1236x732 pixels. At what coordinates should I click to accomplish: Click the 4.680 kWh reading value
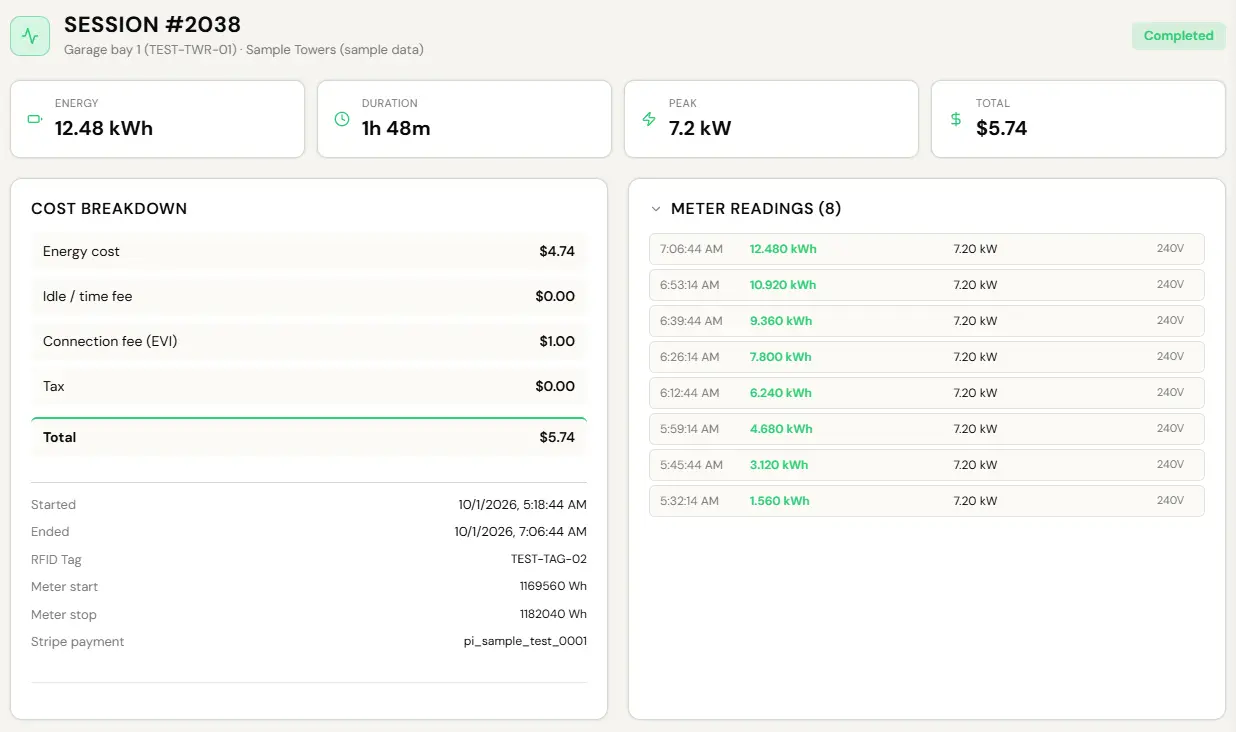click(x=781, y=429)
